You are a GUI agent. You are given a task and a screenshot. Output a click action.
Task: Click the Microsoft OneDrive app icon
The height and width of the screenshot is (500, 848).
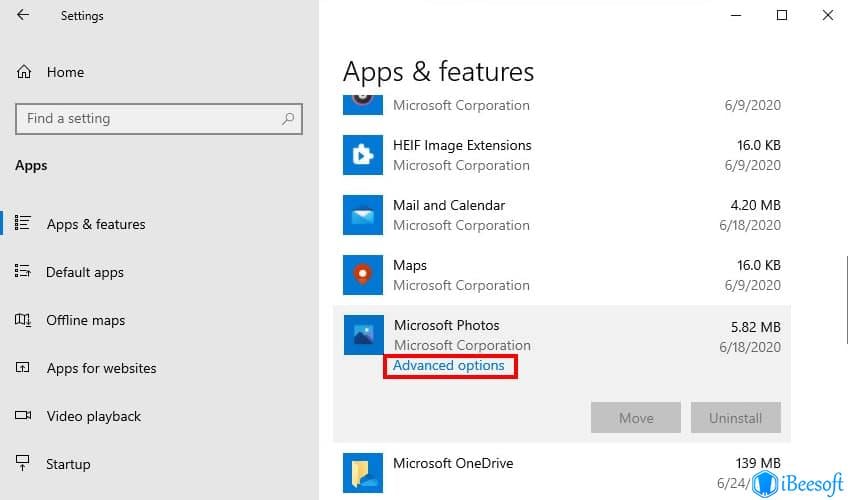[x=363, y=473]
